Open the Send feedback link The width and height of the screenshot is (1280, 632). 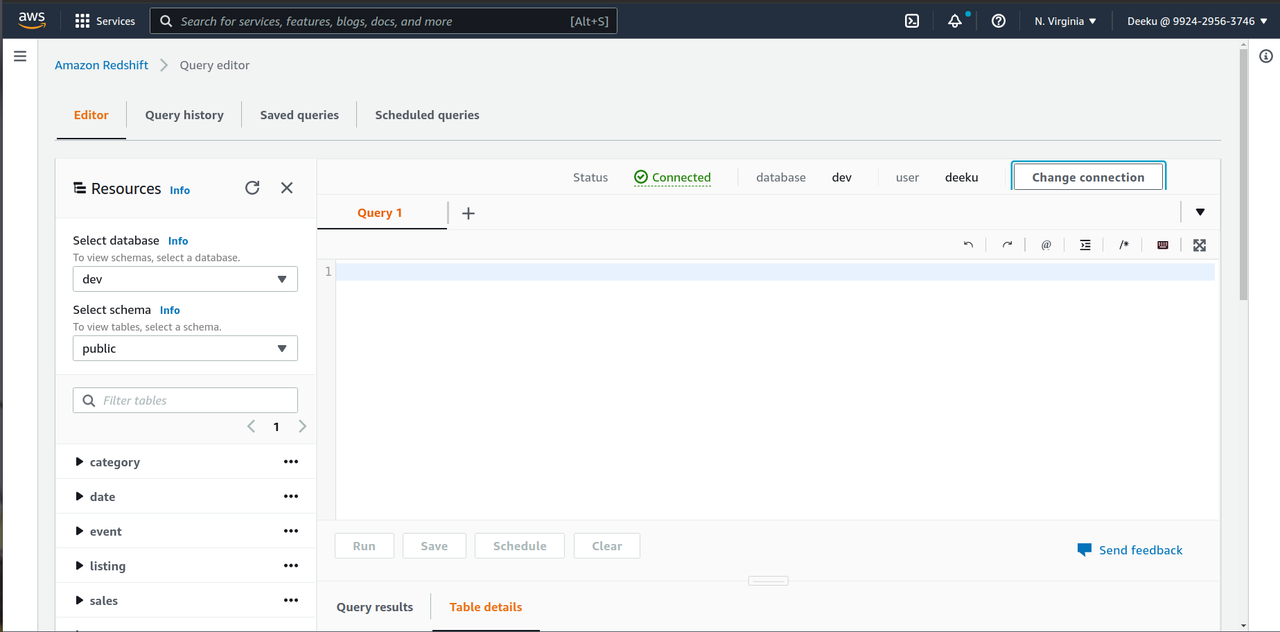click(1140, 550)
